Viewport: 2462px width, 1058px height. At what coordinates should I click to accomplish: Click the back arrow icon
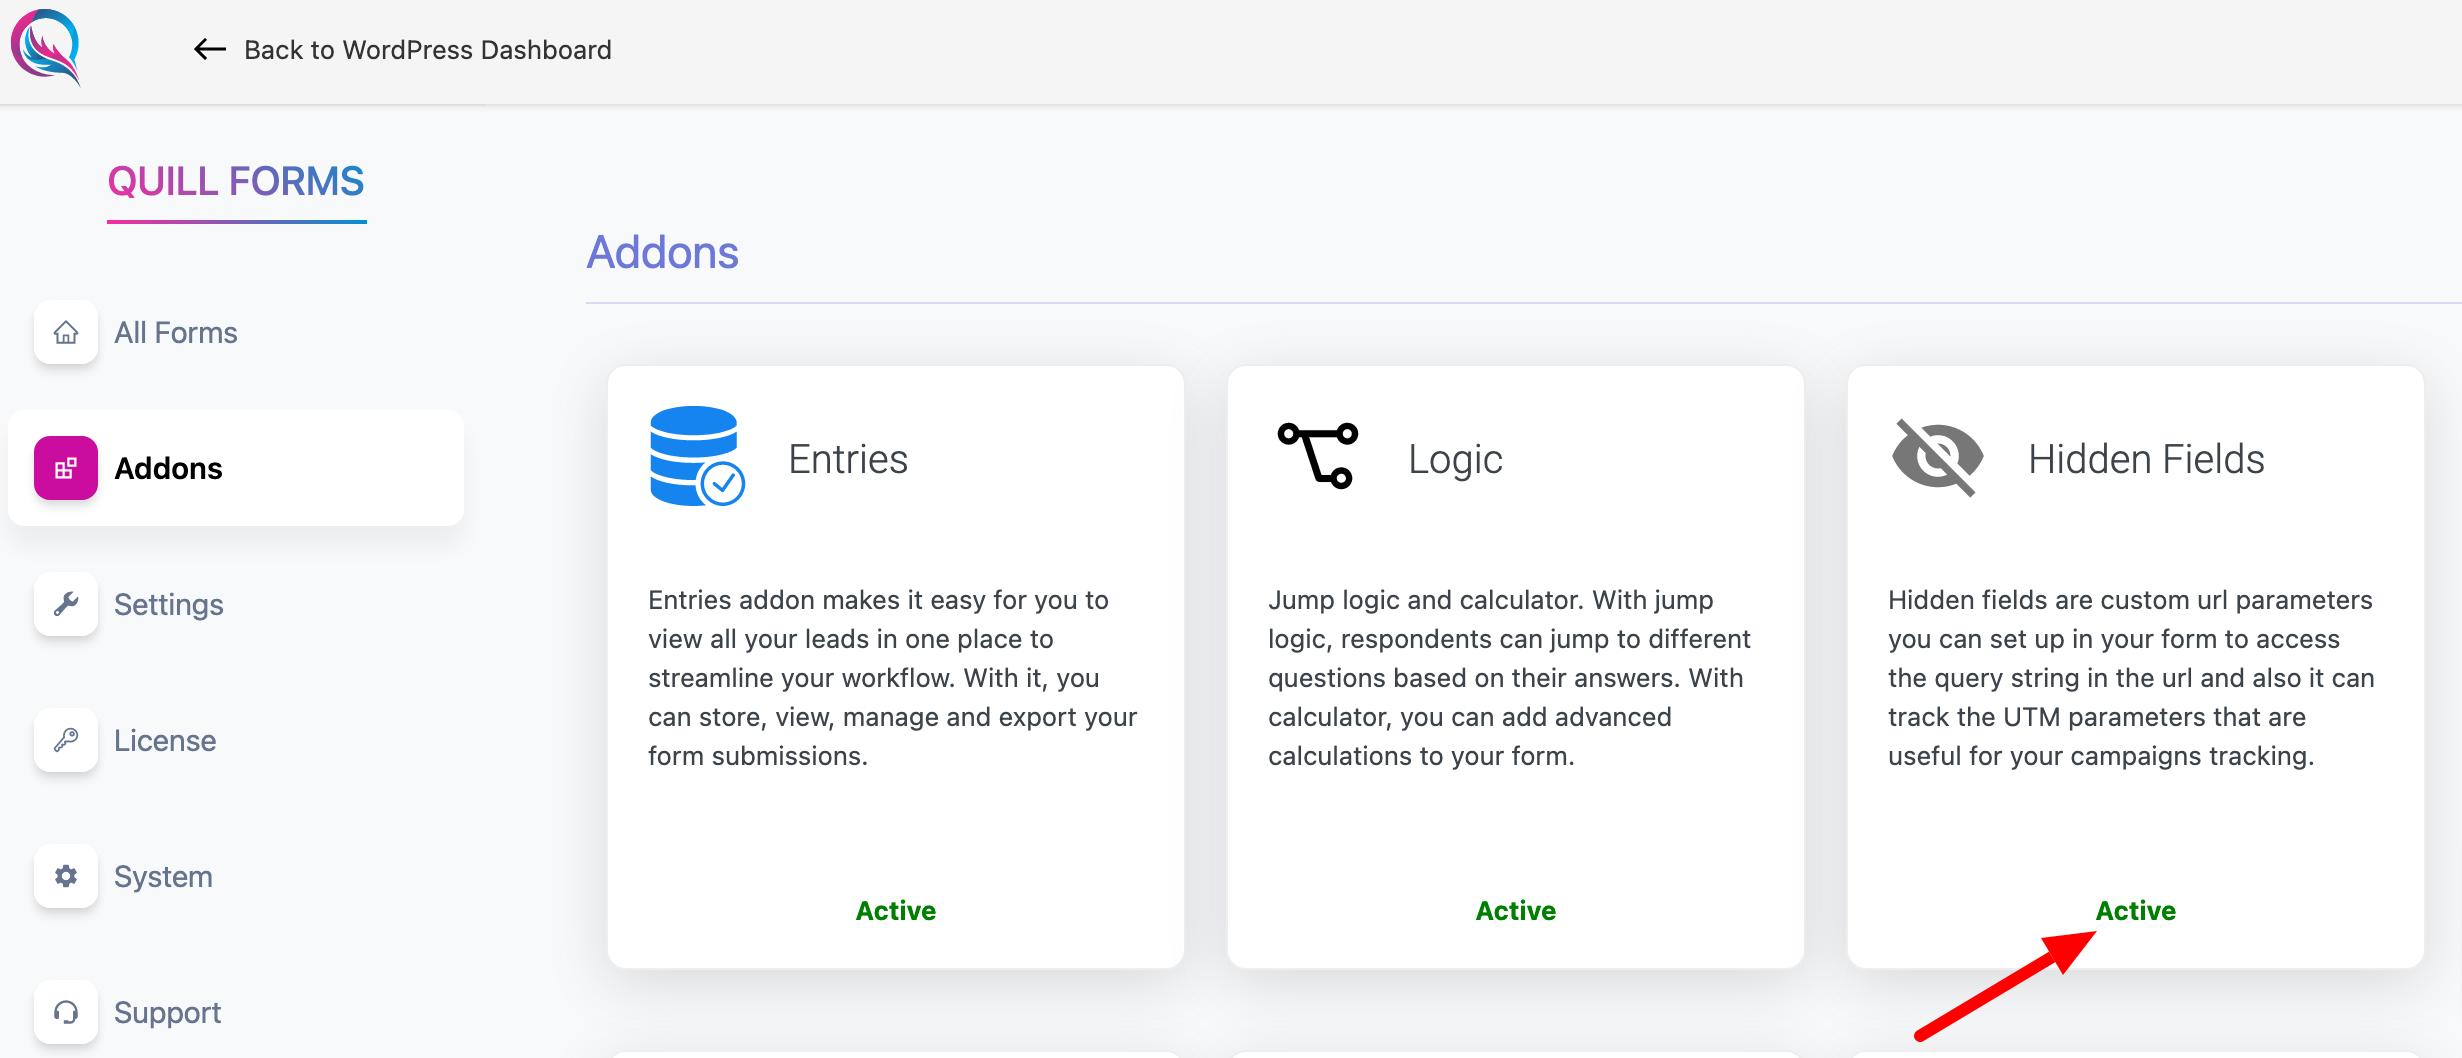[x=210, y=49]
